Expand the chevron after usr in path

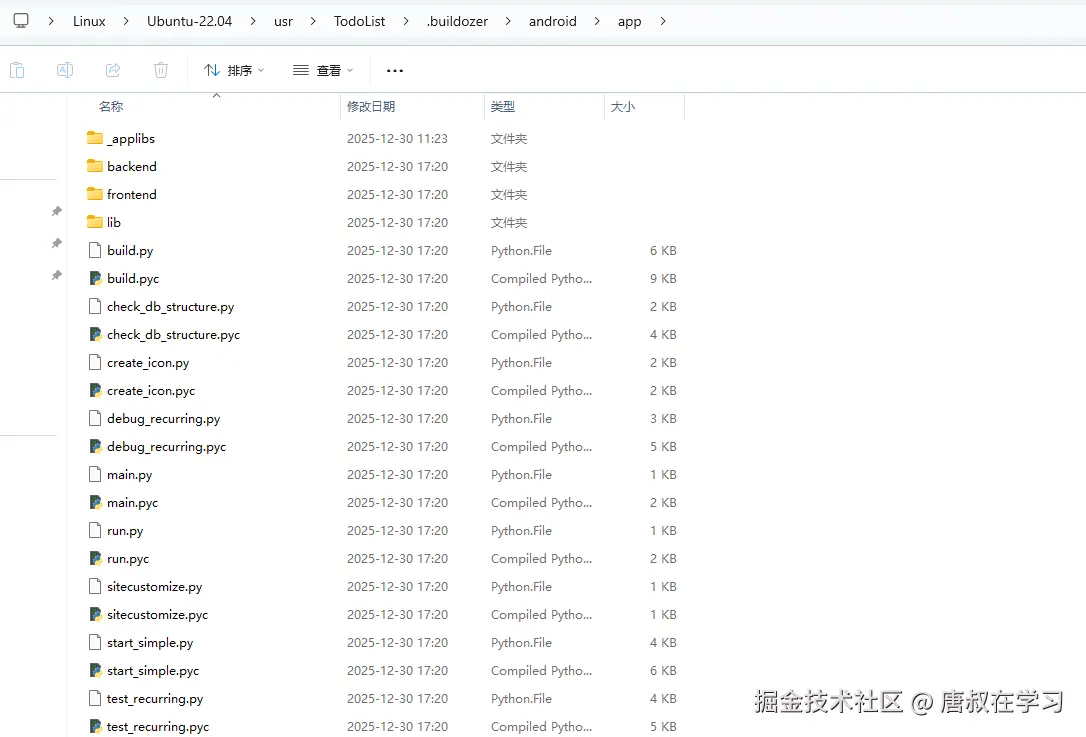click(x=313, y=21)
